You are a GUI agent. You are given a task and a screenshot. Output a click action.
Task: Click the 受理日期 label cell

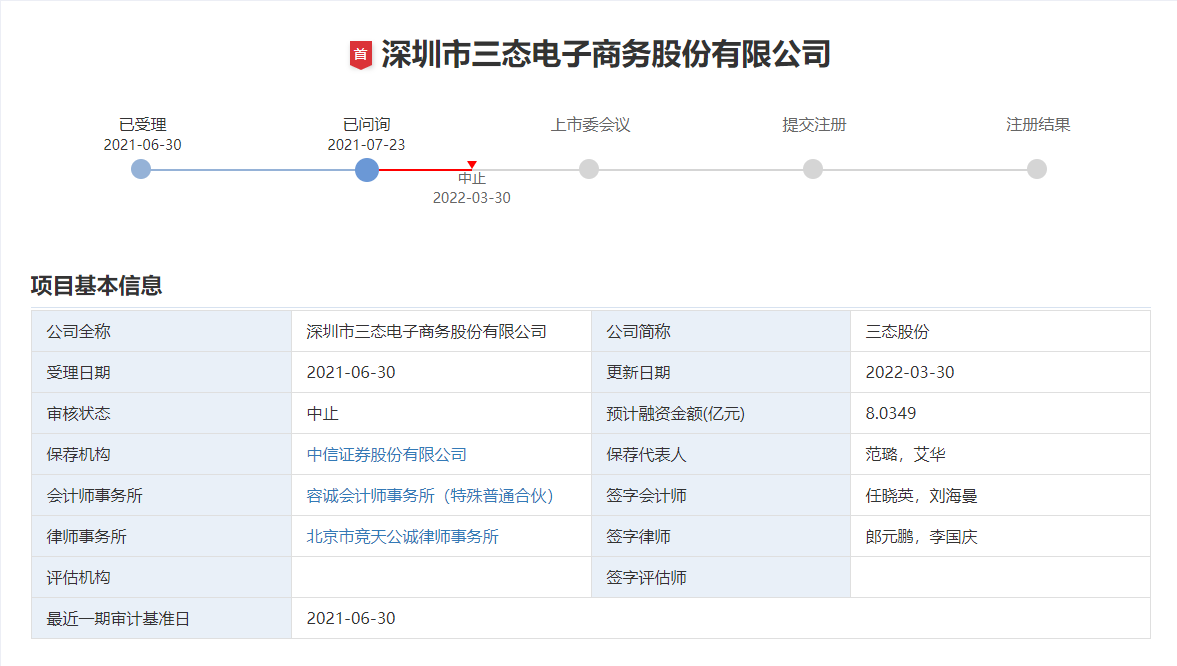(x=161, y=372)
